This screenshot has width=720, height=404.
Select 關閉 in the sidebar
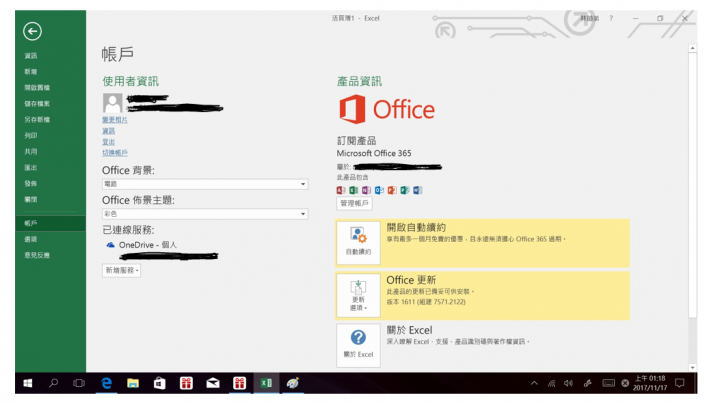(x=31, y=199)
